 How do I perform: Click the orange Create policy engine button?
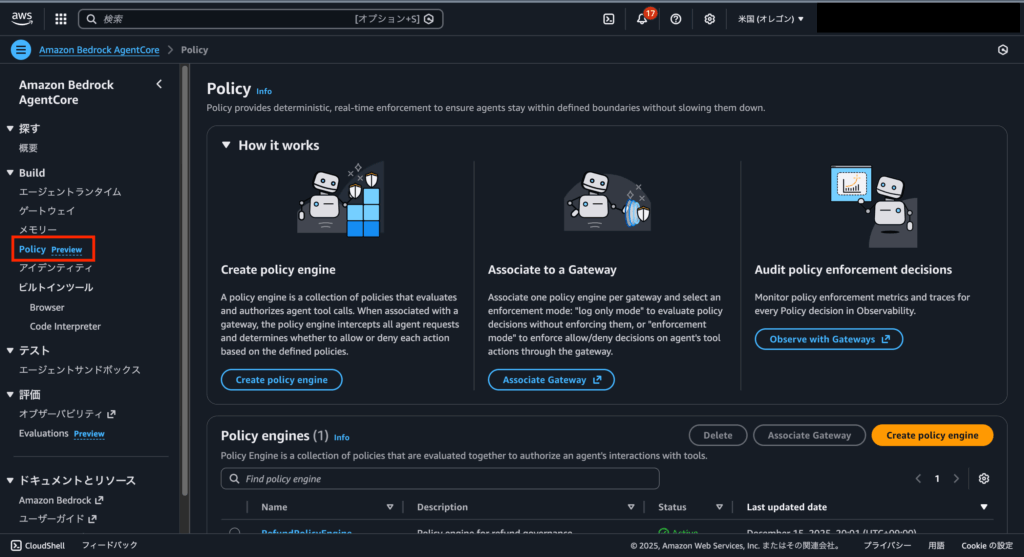(x=931, y=435)
